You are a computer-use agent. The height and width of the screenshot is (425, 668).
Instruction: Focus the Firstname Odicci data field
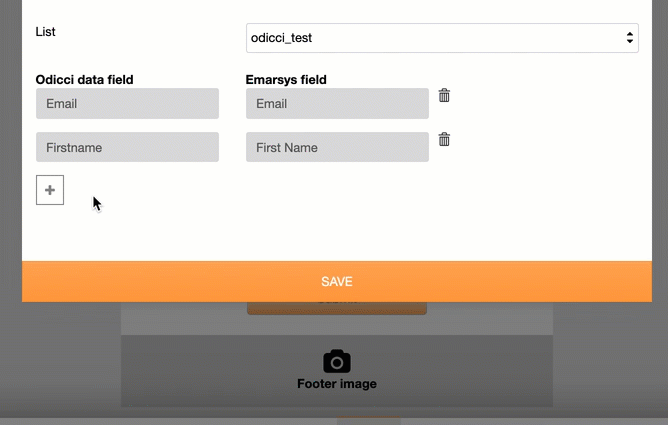point(127,148)
